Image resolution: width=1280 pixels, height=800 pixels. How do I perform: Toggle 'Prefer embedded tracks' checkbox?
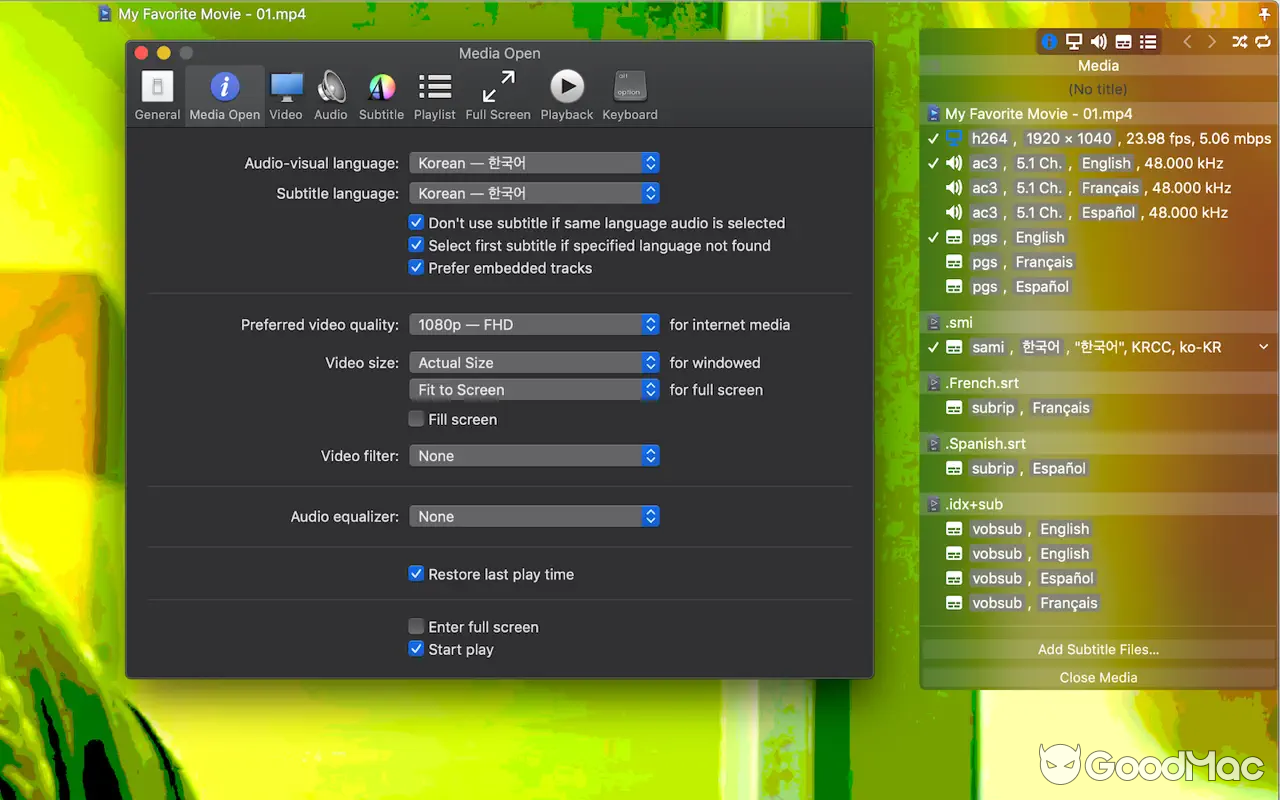coord(416,267)
